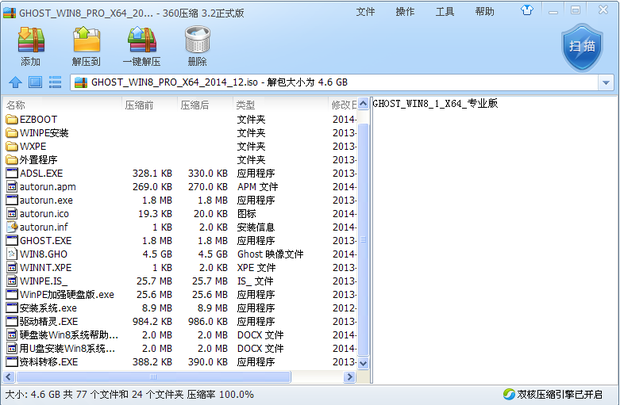Expand the address bar path dropdown

click(x=606, y=83)
